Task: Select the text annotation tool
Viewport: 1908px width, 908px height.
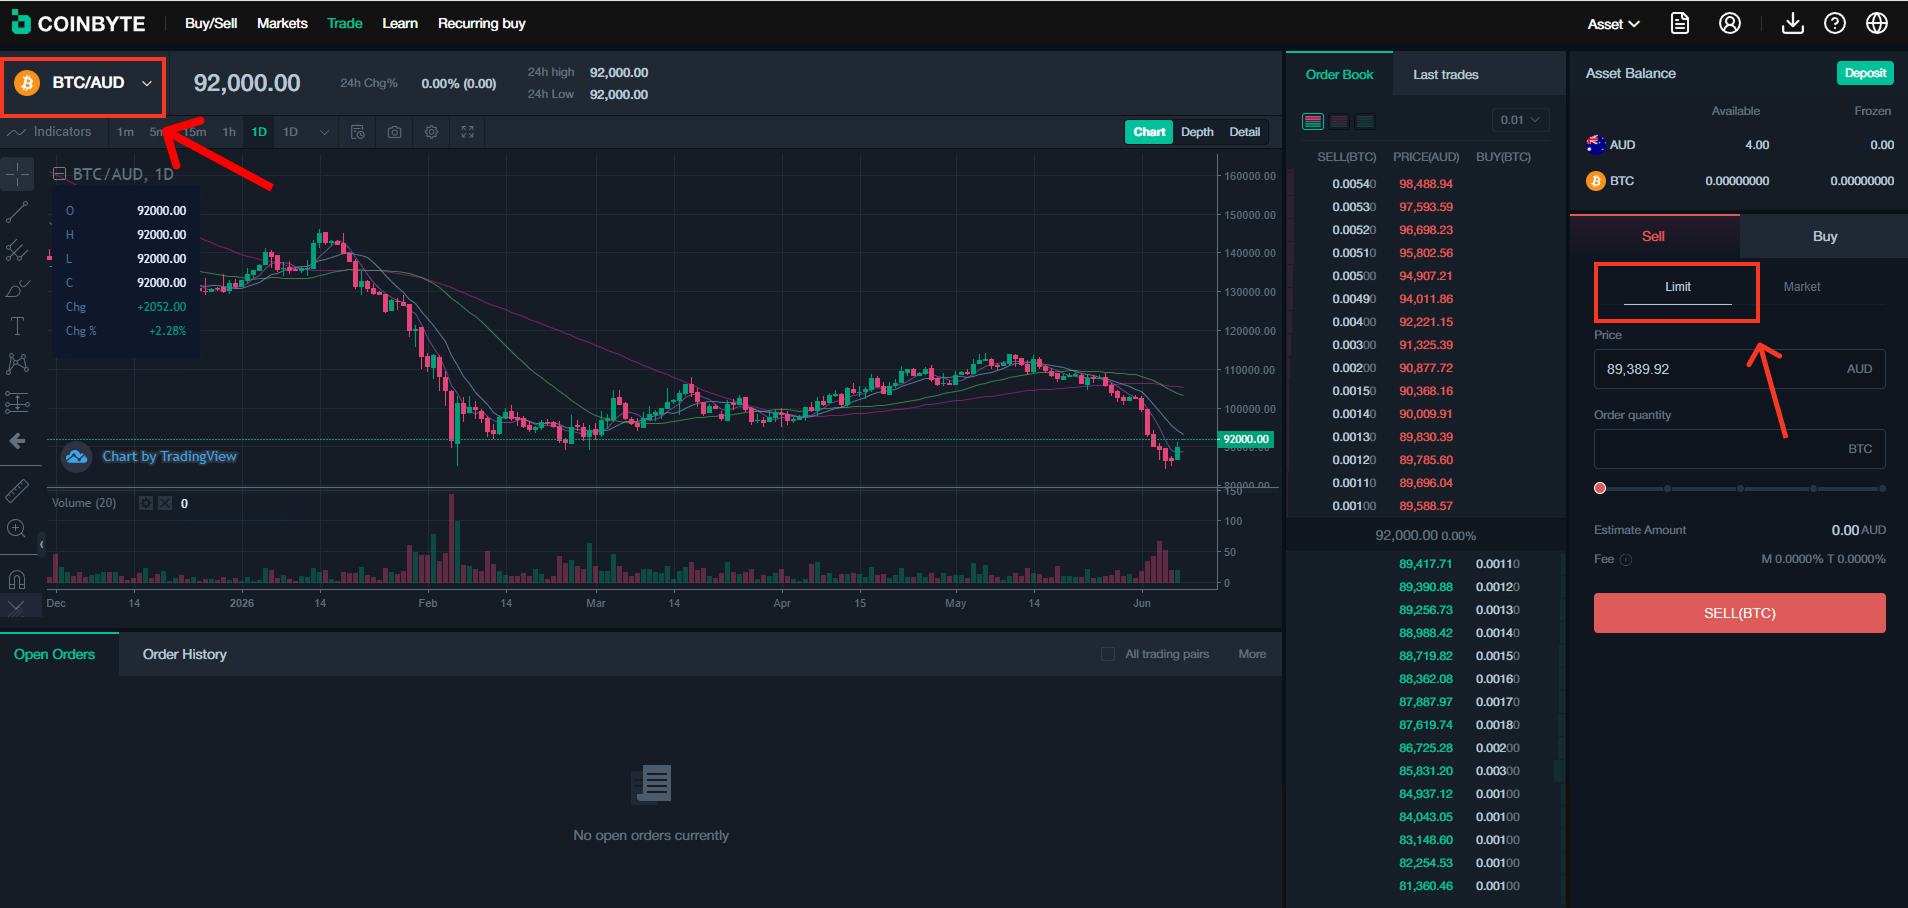Action: 17,326
